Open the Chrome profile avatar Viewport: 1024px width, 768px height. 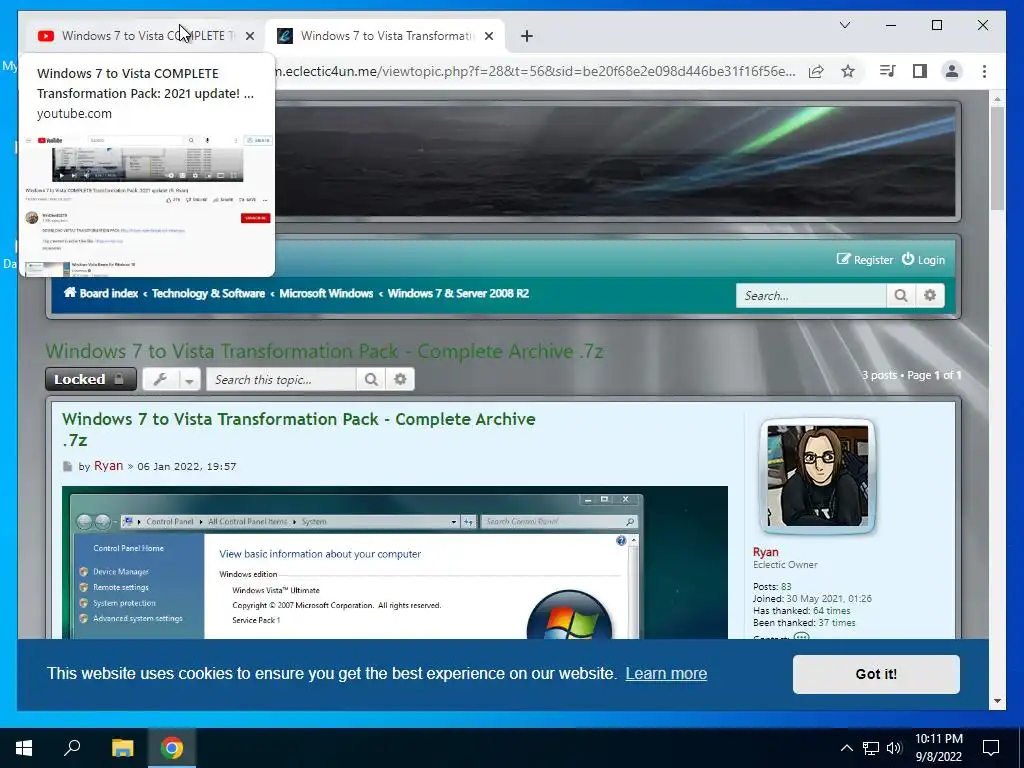point(952,71)
